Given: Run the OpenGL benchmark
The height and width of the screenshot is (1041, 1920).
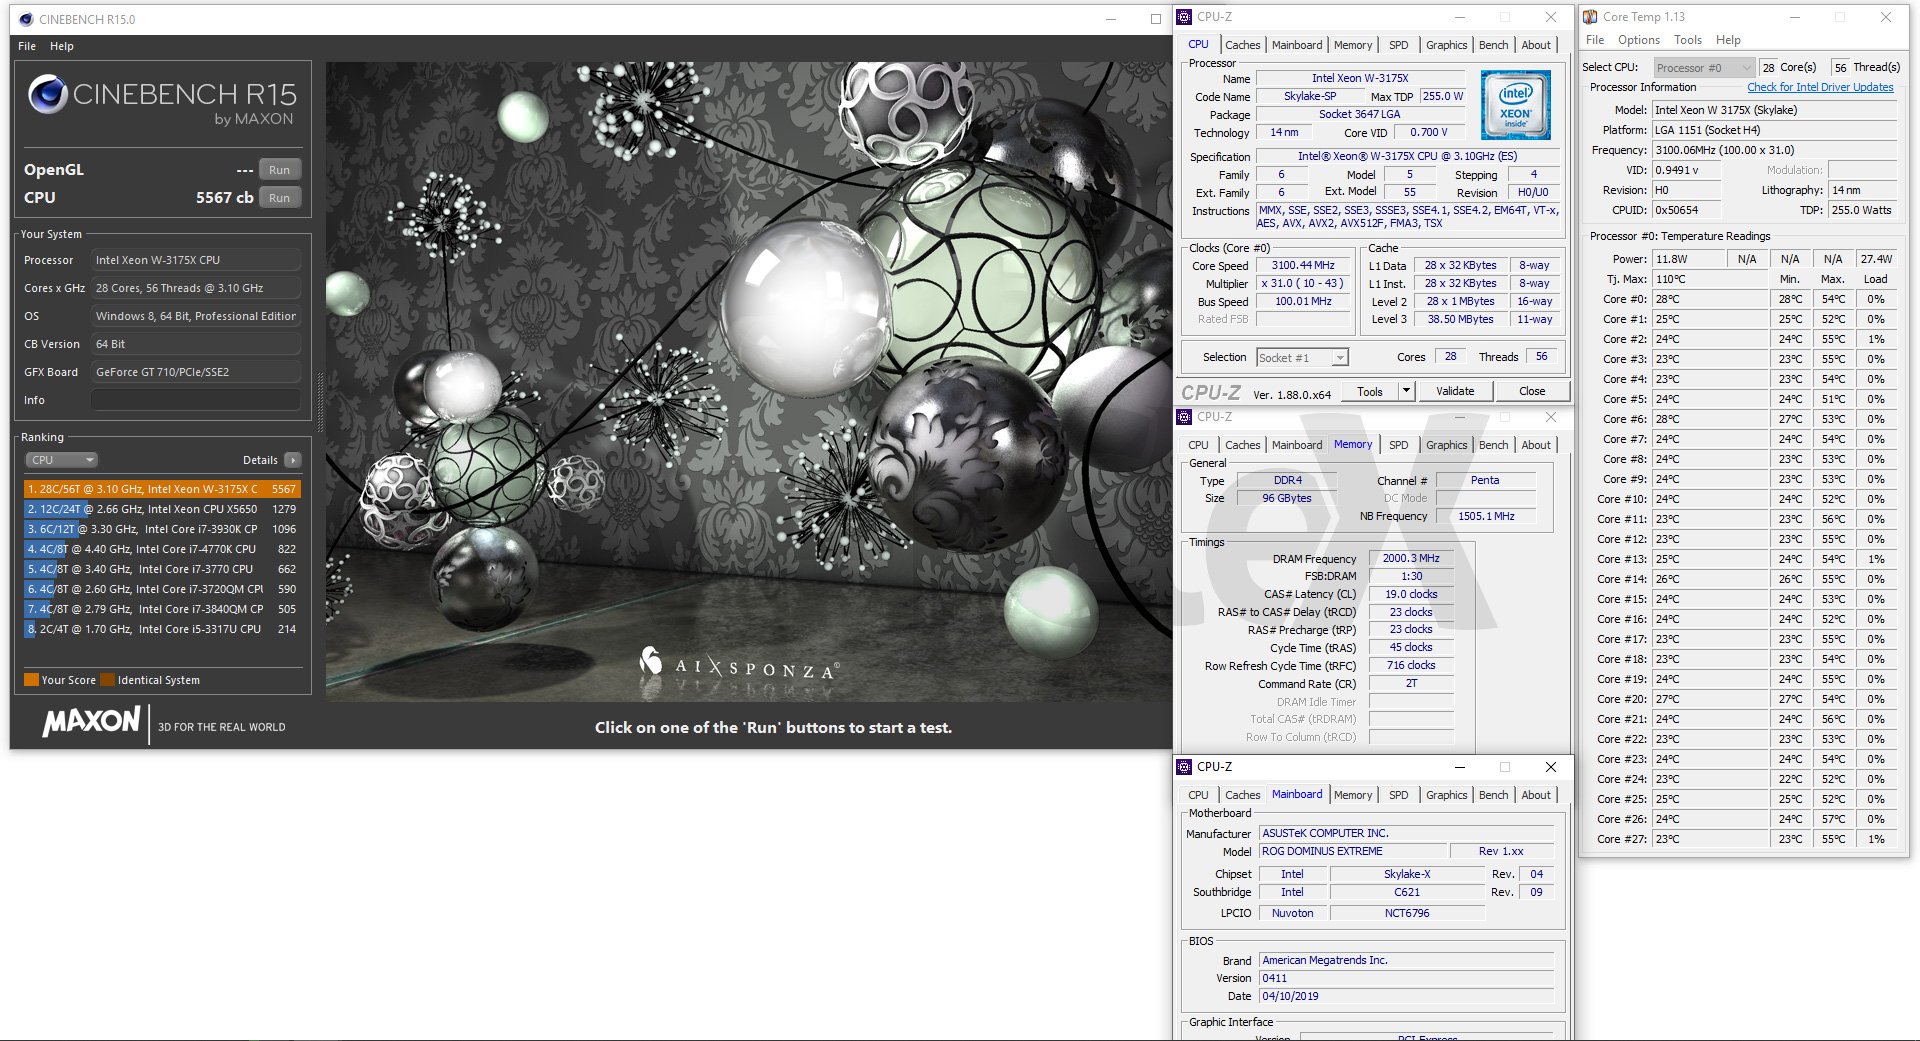Looking at the screenshot, I should pos(280,170).
